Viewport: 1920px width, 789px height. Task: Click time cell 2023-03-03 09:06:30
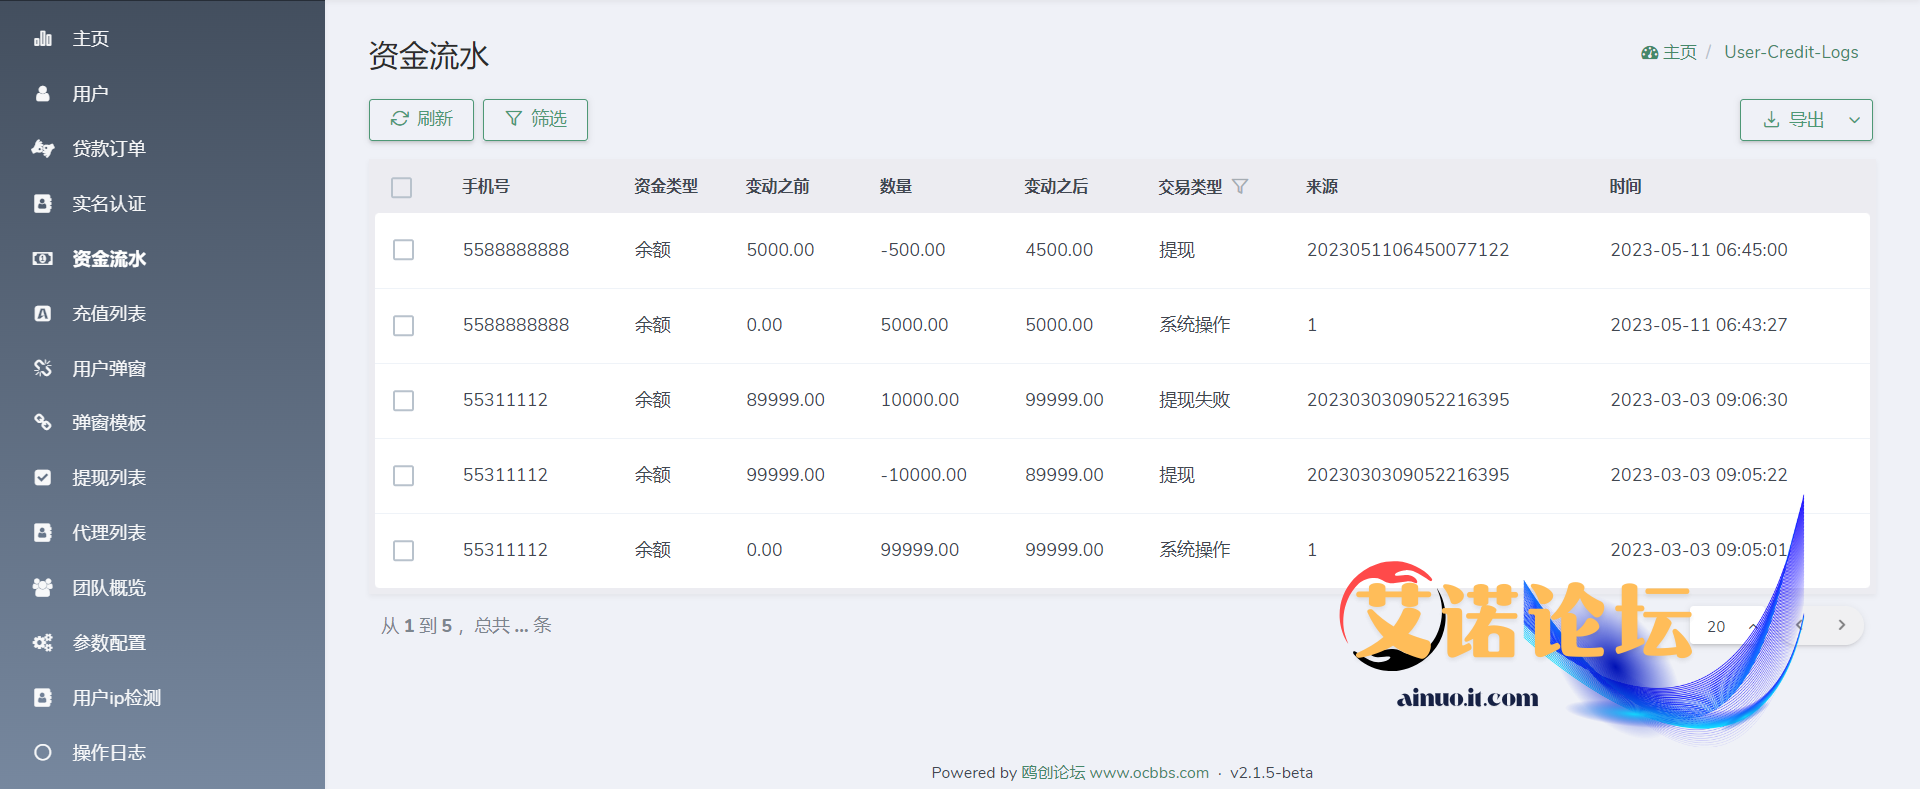pos(1699,400)
